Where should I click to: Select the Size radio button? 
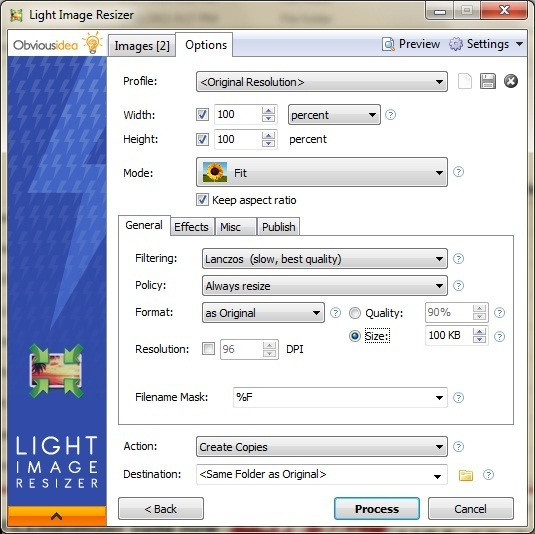(355, 336)
